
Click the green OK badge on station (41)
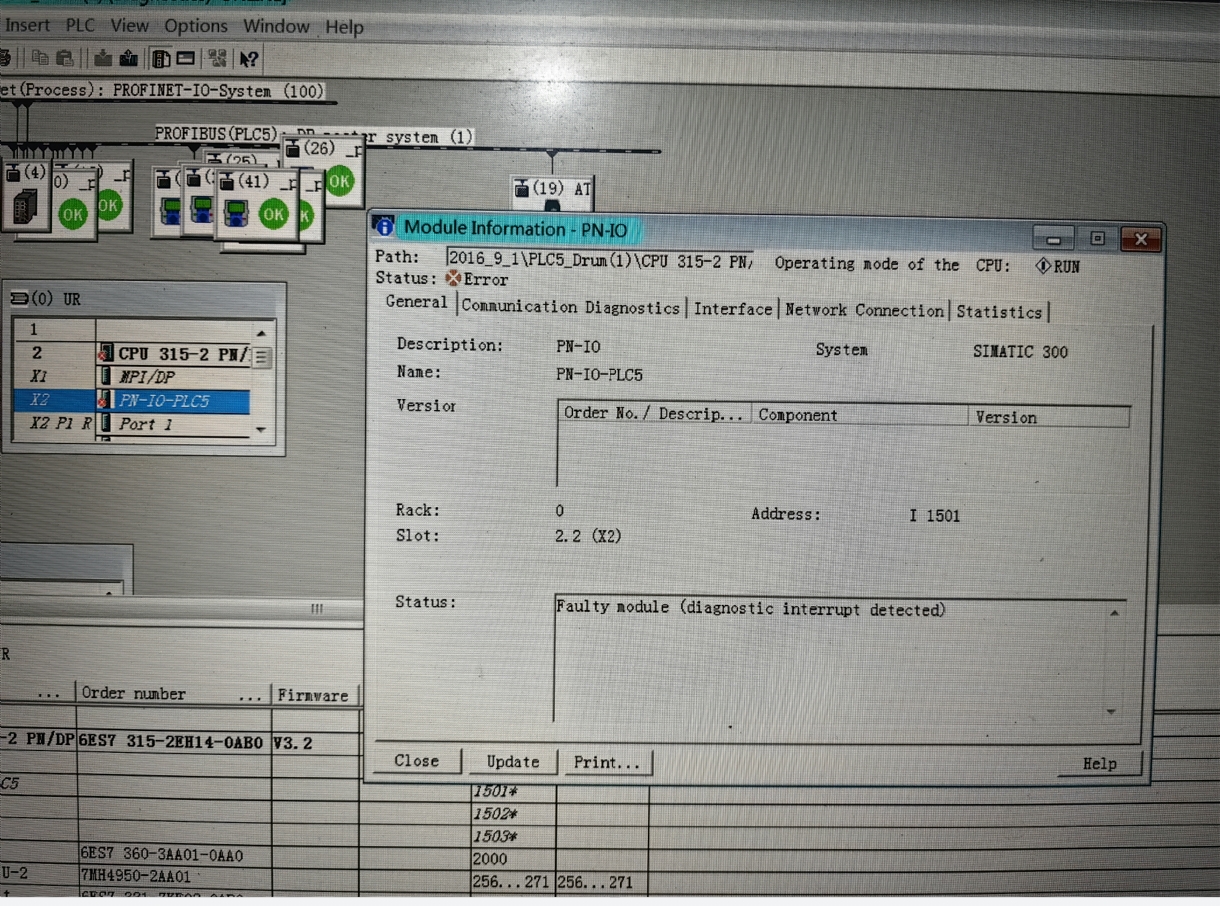(x=274, y=213)
